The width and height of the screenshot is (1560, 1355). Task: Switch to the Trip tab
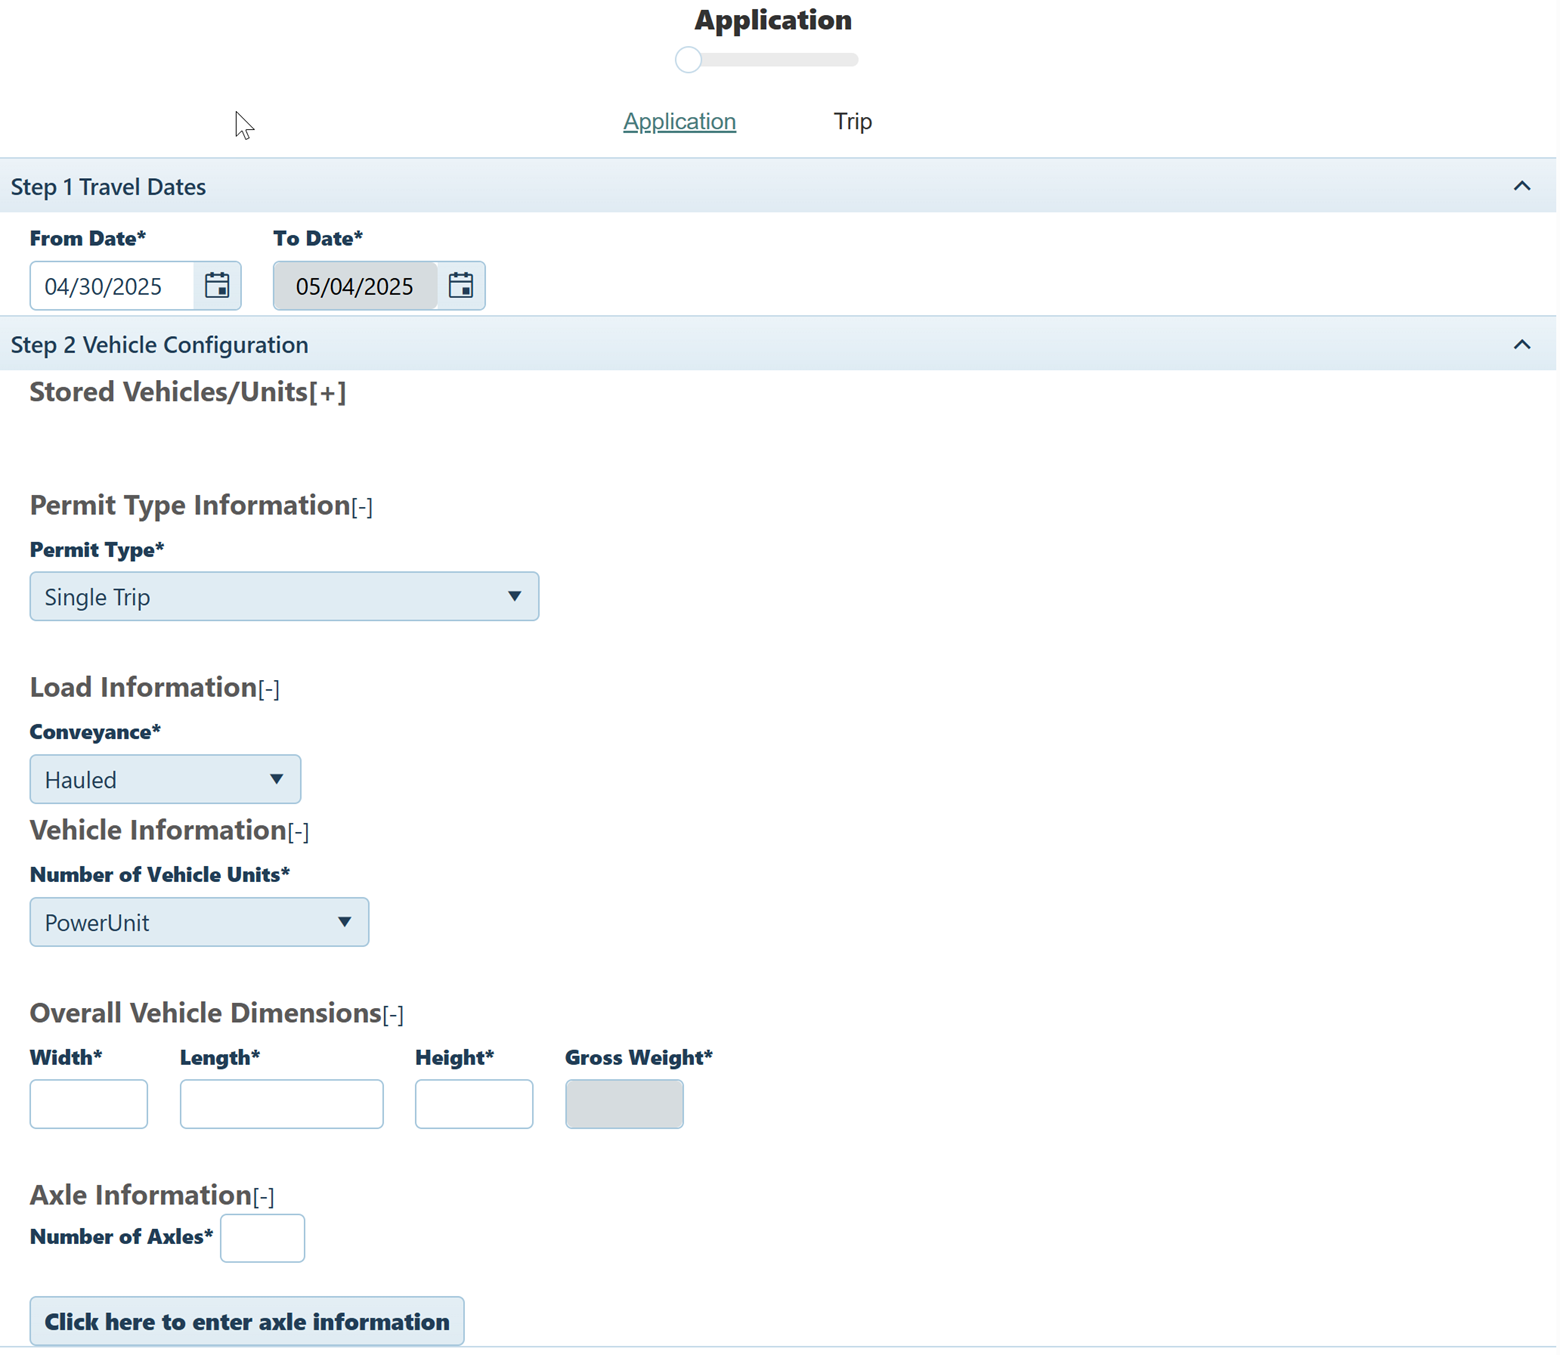pyautogui.click(x=852, y=121)
